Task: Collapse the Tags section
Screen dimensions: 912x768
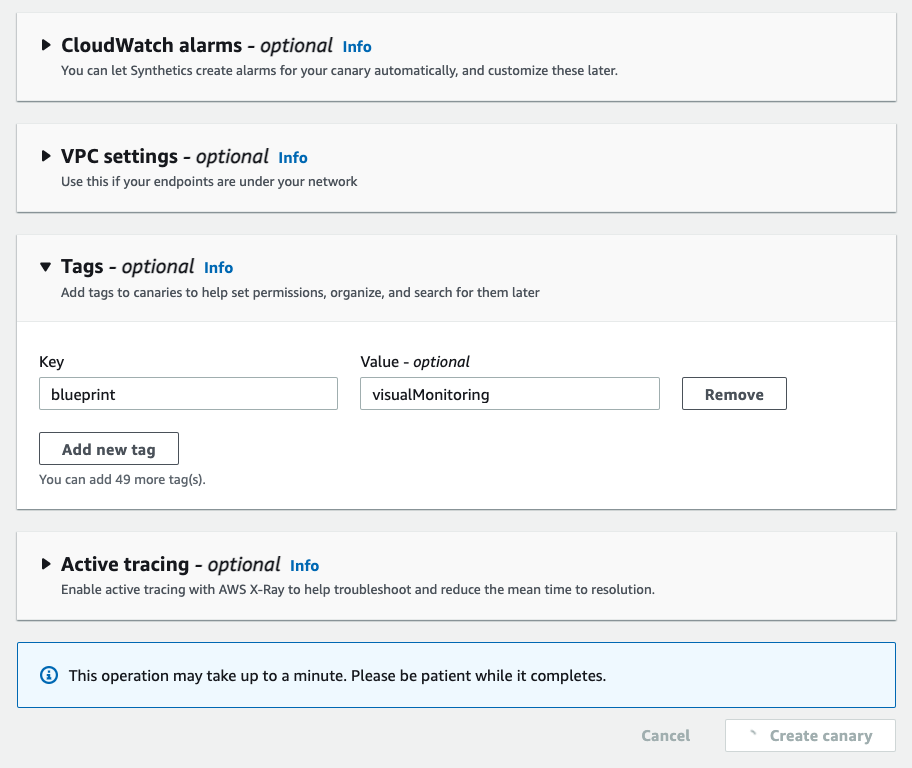Action: pos(45,266)
